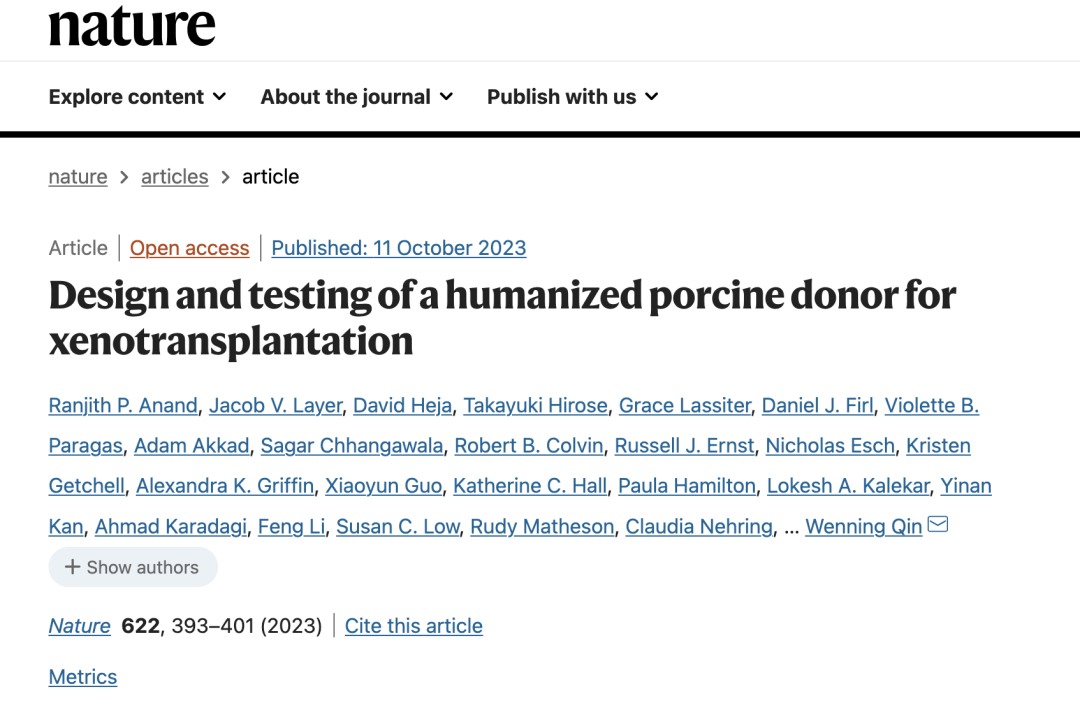Image resolution: width=1080 pixels, height=710 pixels.
Task: Click the Open access link
Action: [x=189, y=248]
